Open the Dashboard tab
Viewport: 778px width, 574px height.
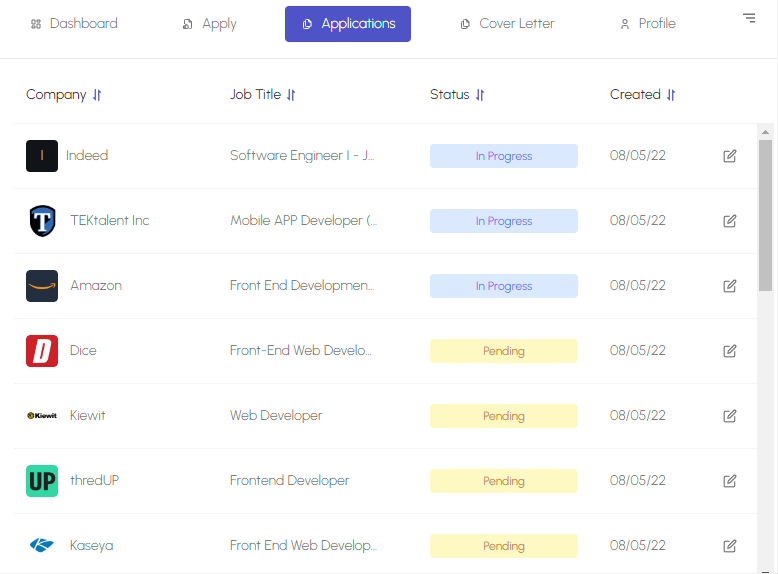[x=74, y=24]
